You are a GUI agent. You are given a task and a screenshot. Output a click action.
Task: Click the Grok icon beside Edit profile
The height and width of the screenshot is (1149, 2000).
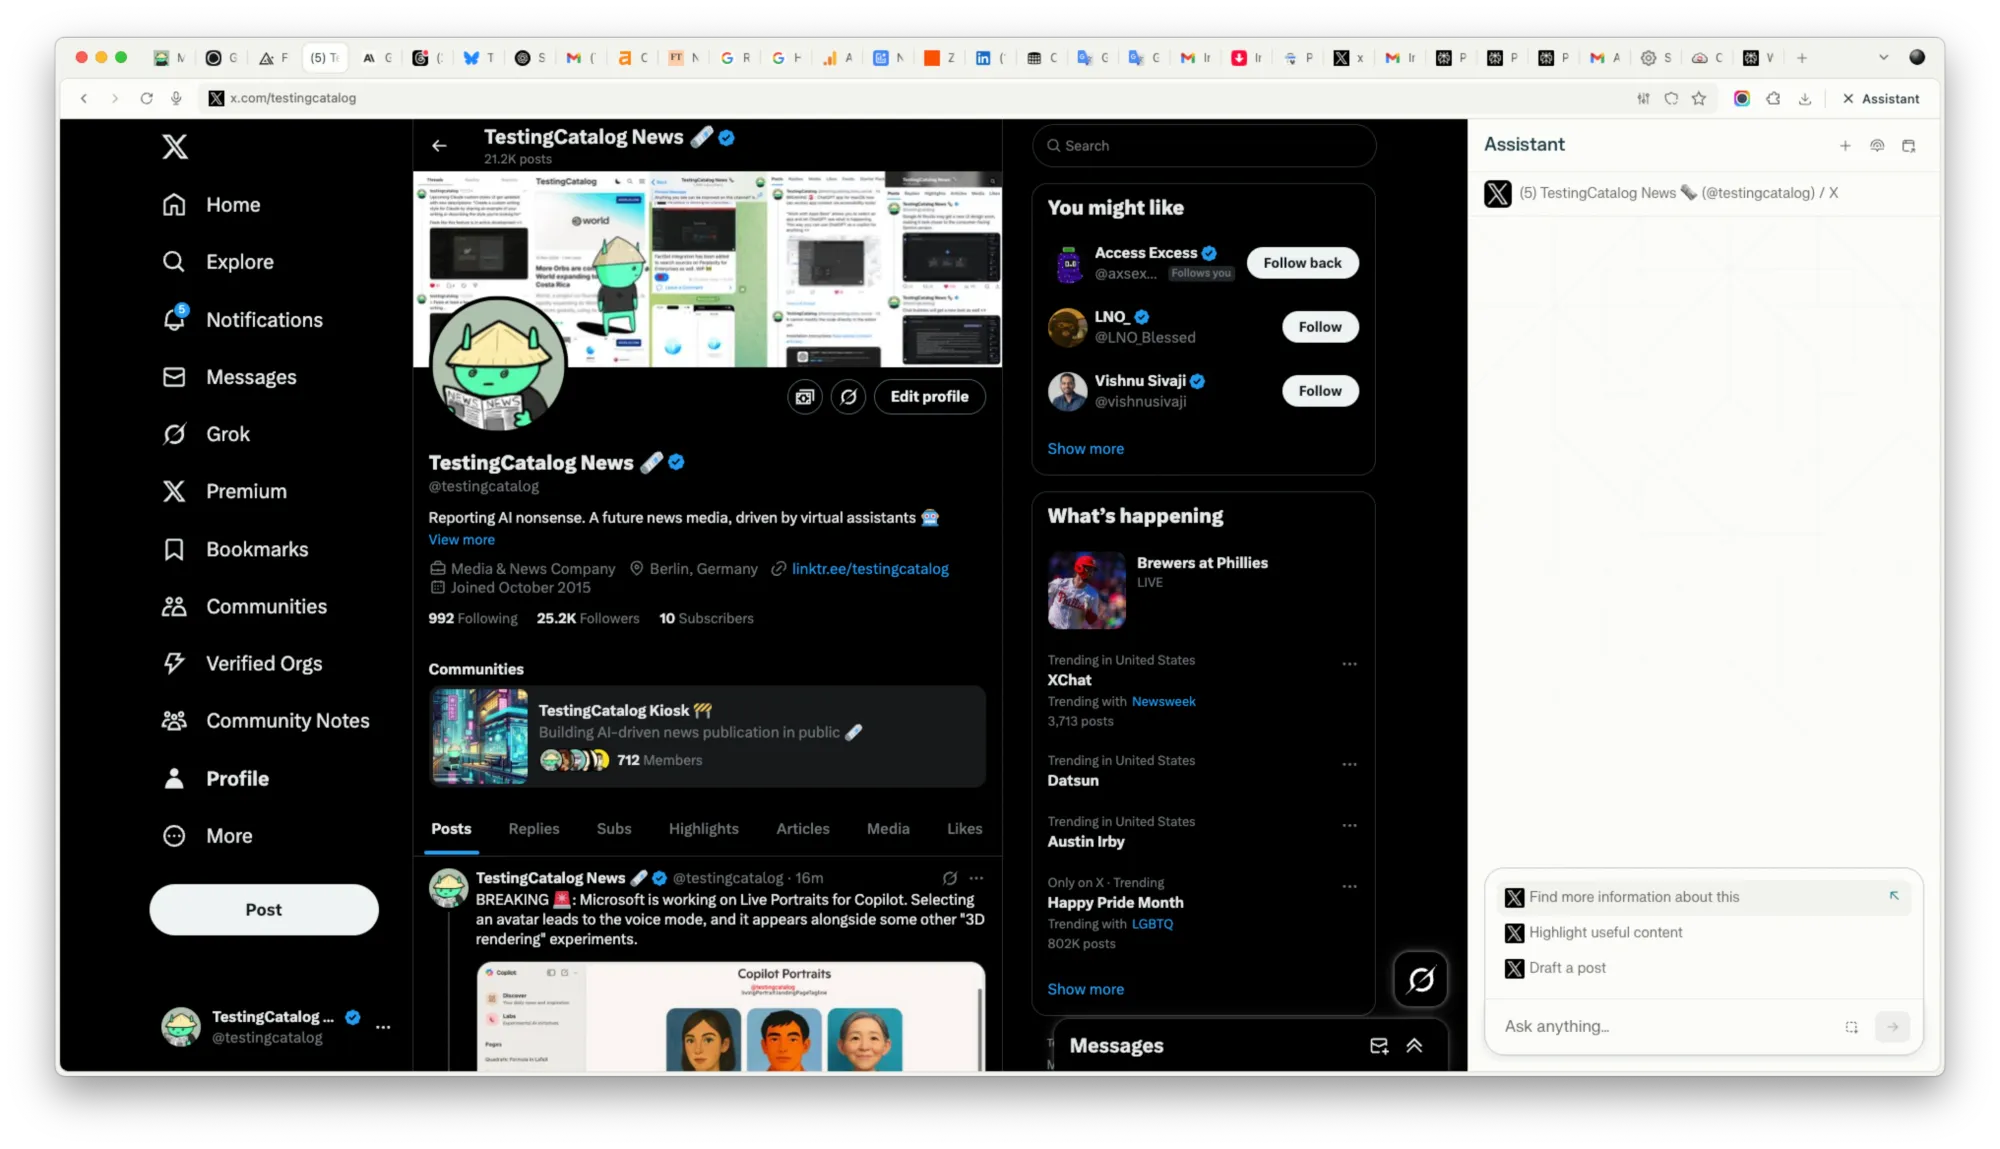(848, 396)
